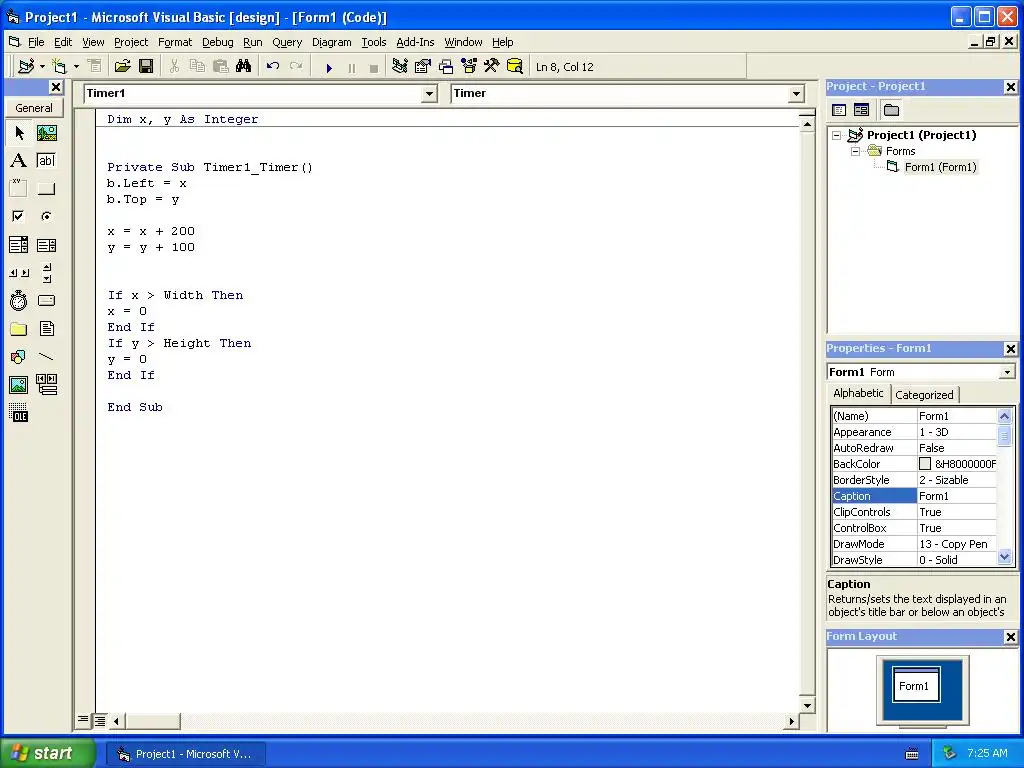Open Form Layout Window from toolbar
The width and height of the screenshot is (1024, 768).
pyautogui.click(x=446, y=66)
